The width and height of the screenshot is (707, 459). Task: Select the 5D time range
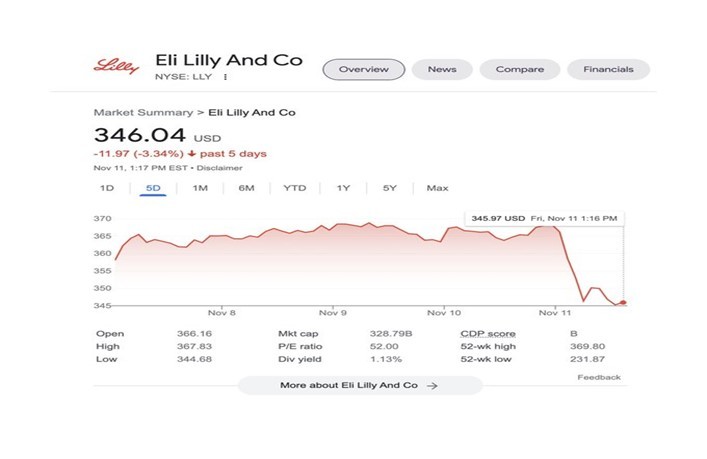click(x=153, y=188)
